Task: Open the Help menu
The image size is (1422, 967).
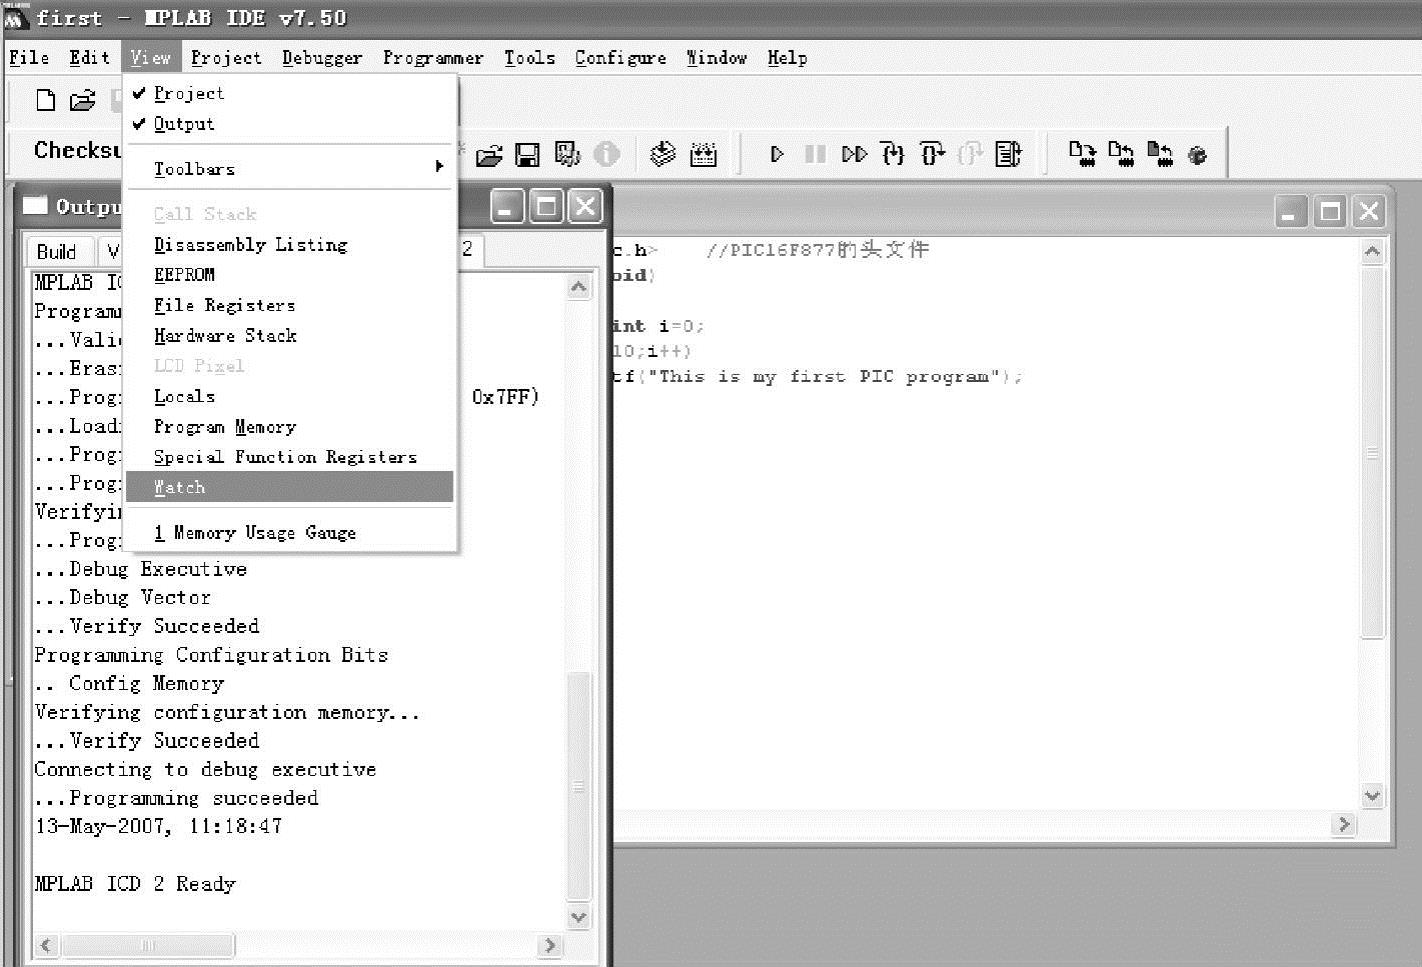Action: (787, 58)
